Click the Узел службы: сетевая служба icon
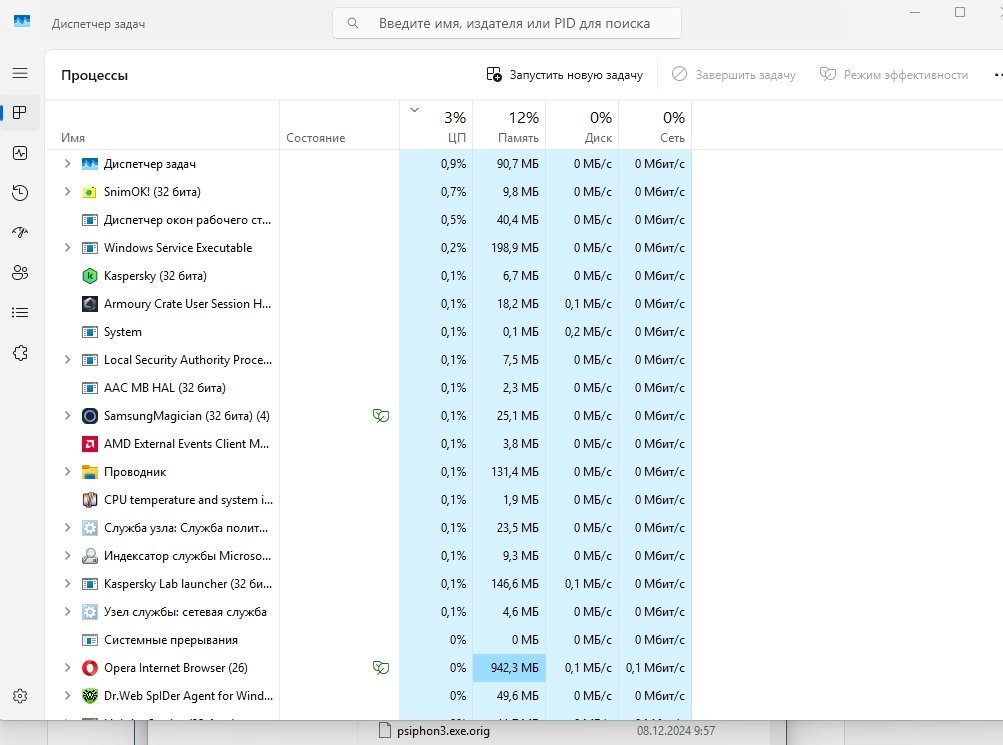The height and width of the screenshot is (745, 1003). 90,612
